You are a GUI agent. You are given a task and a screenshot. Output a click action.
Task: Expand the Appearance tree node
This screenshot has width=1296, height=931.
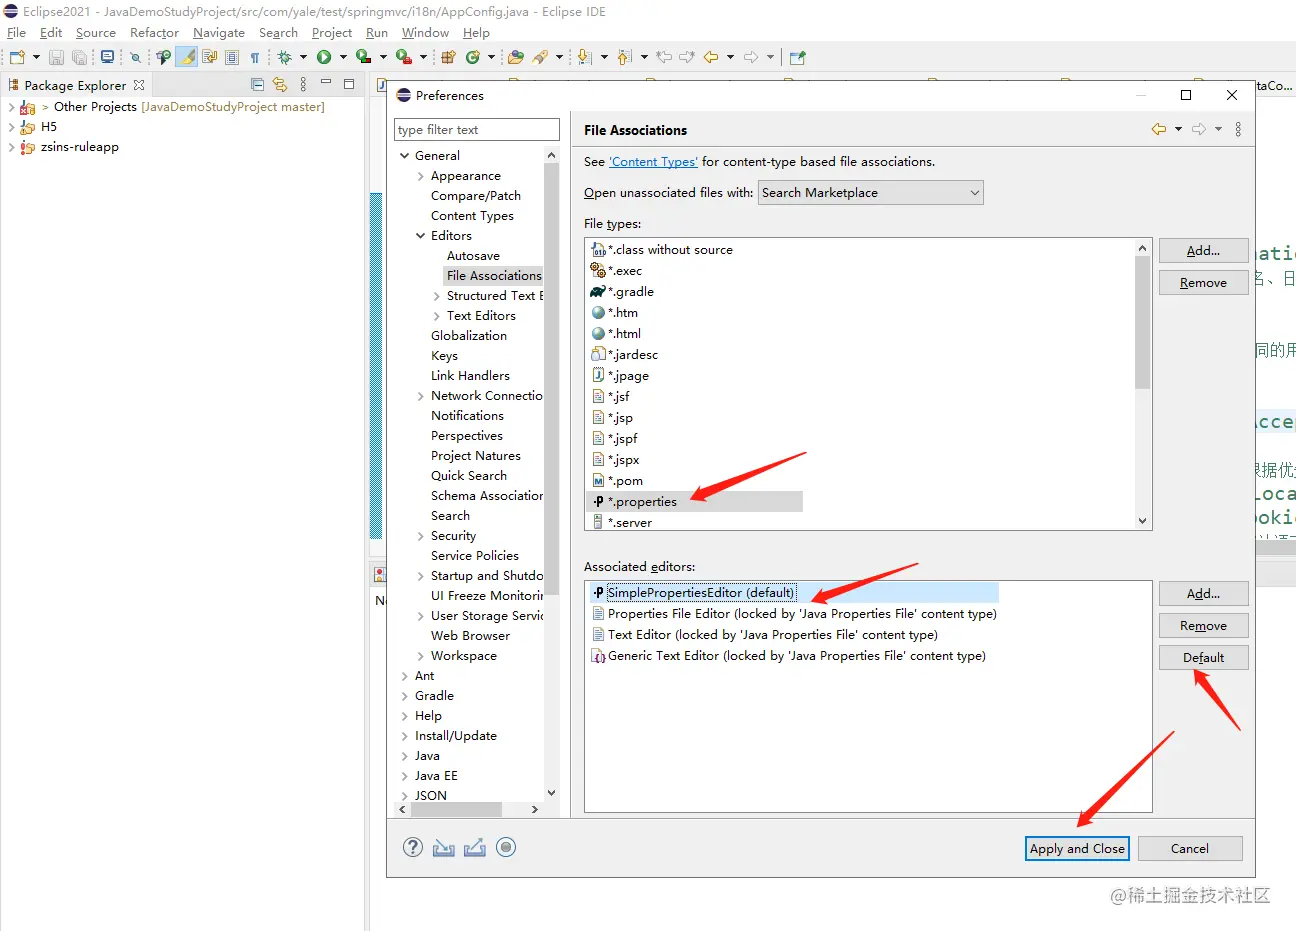point(421,176)
